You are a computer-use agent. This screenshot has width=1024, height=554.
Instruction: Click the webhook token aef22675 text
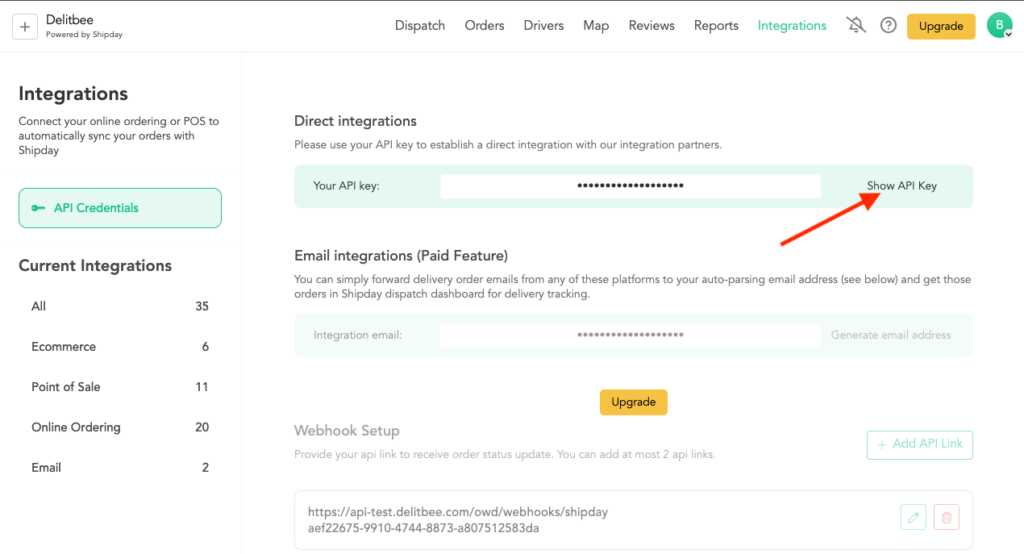tap(423, 528)
